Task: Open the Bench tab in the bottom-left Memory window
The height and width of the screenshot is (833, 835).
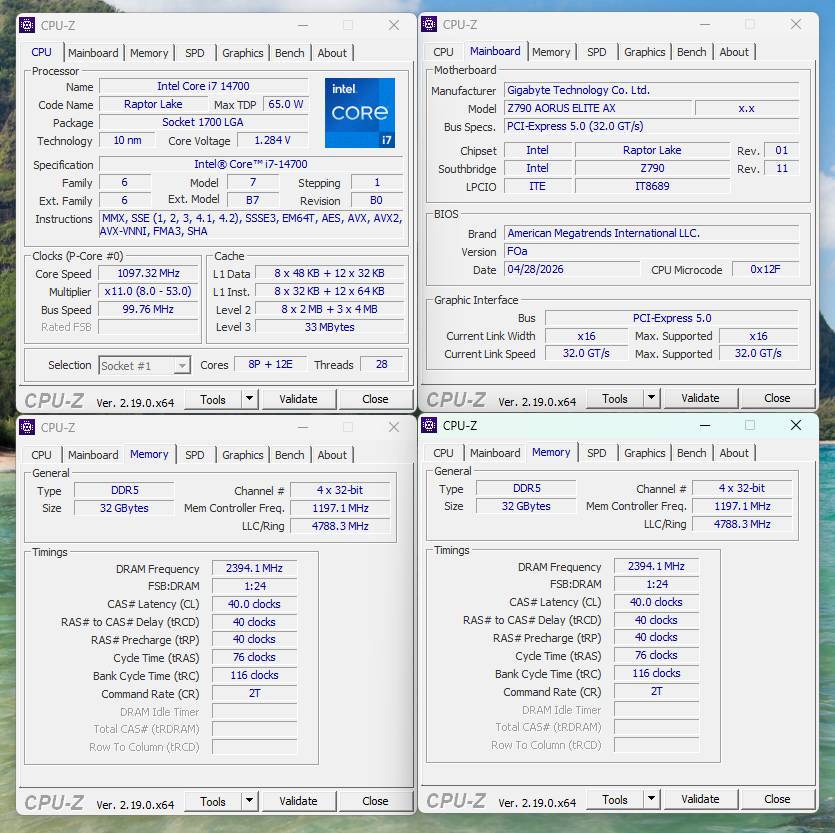Action: 290,455
